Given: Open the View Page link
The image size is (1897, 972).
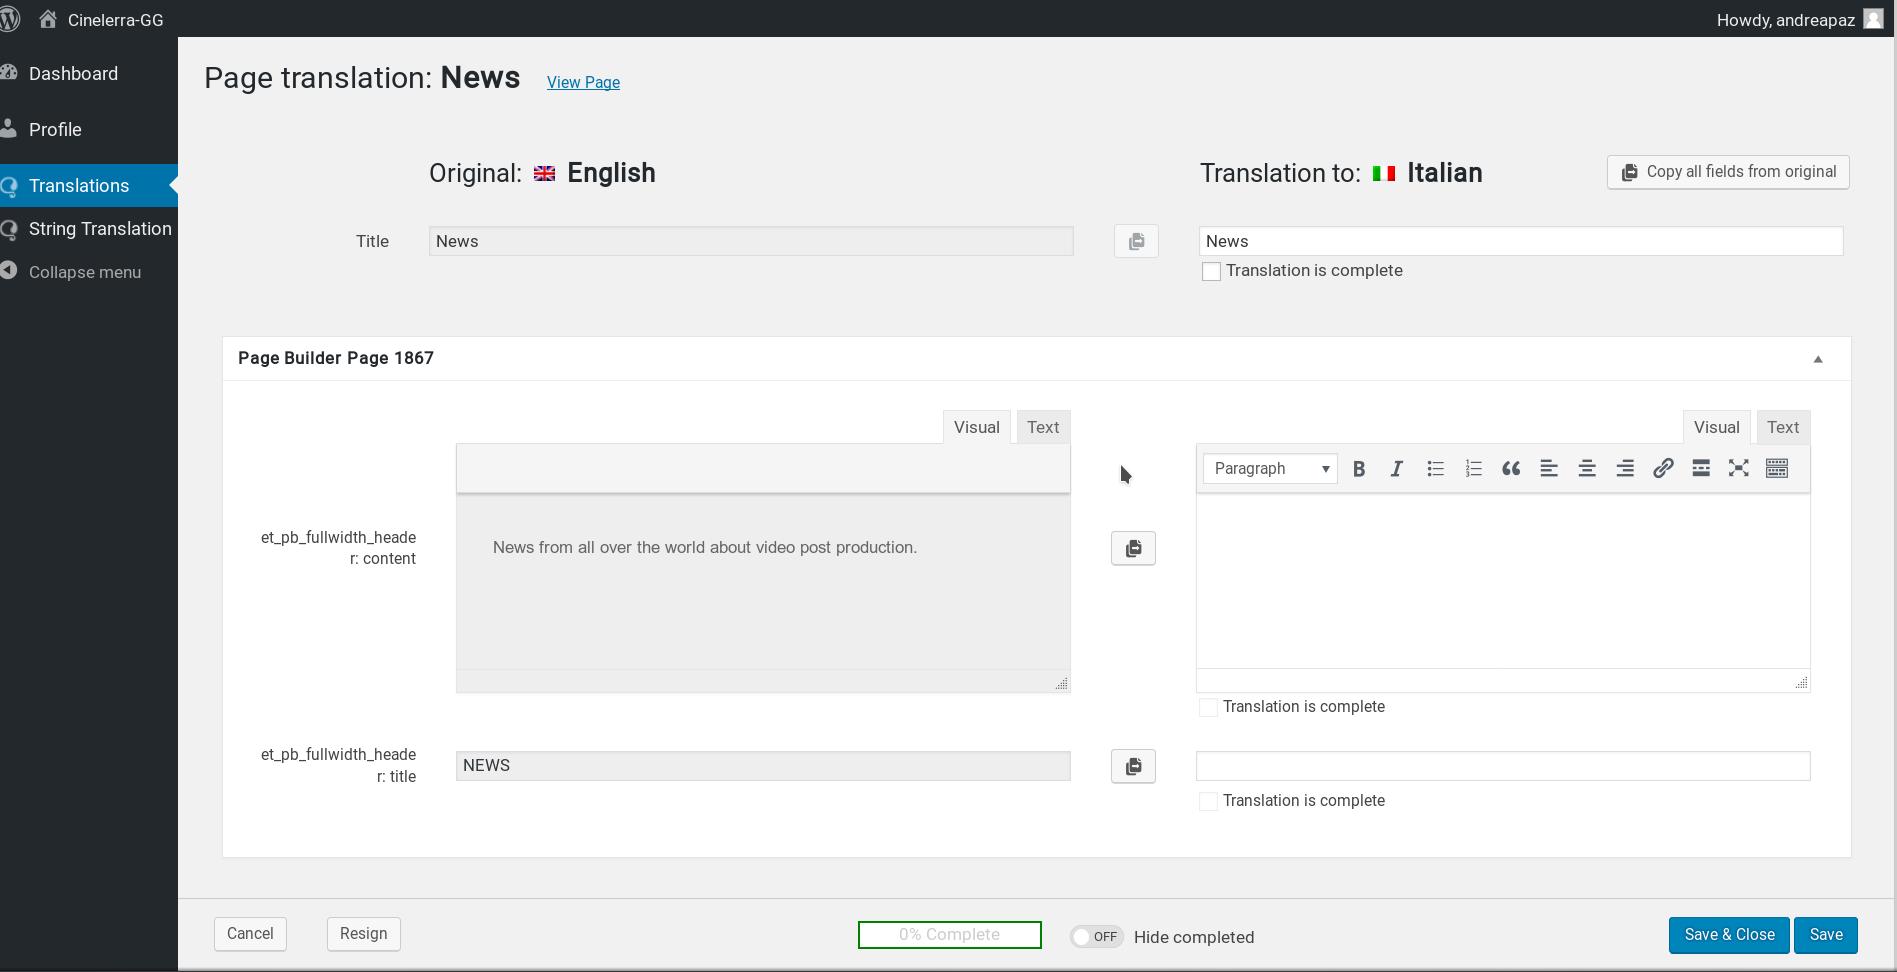Looking at the screenshot, I should point(583,82).
